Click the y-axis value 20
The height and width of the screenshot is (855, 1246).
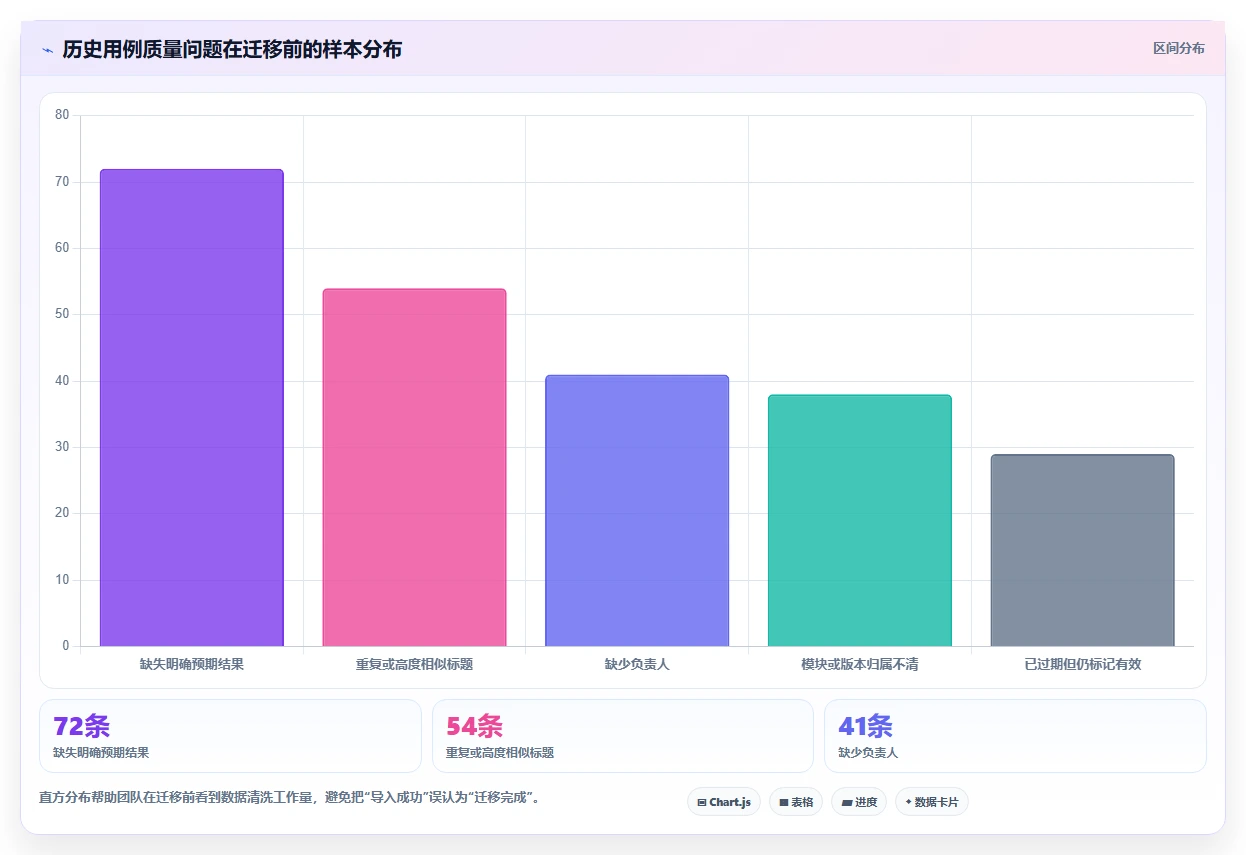tap(62, 513)
